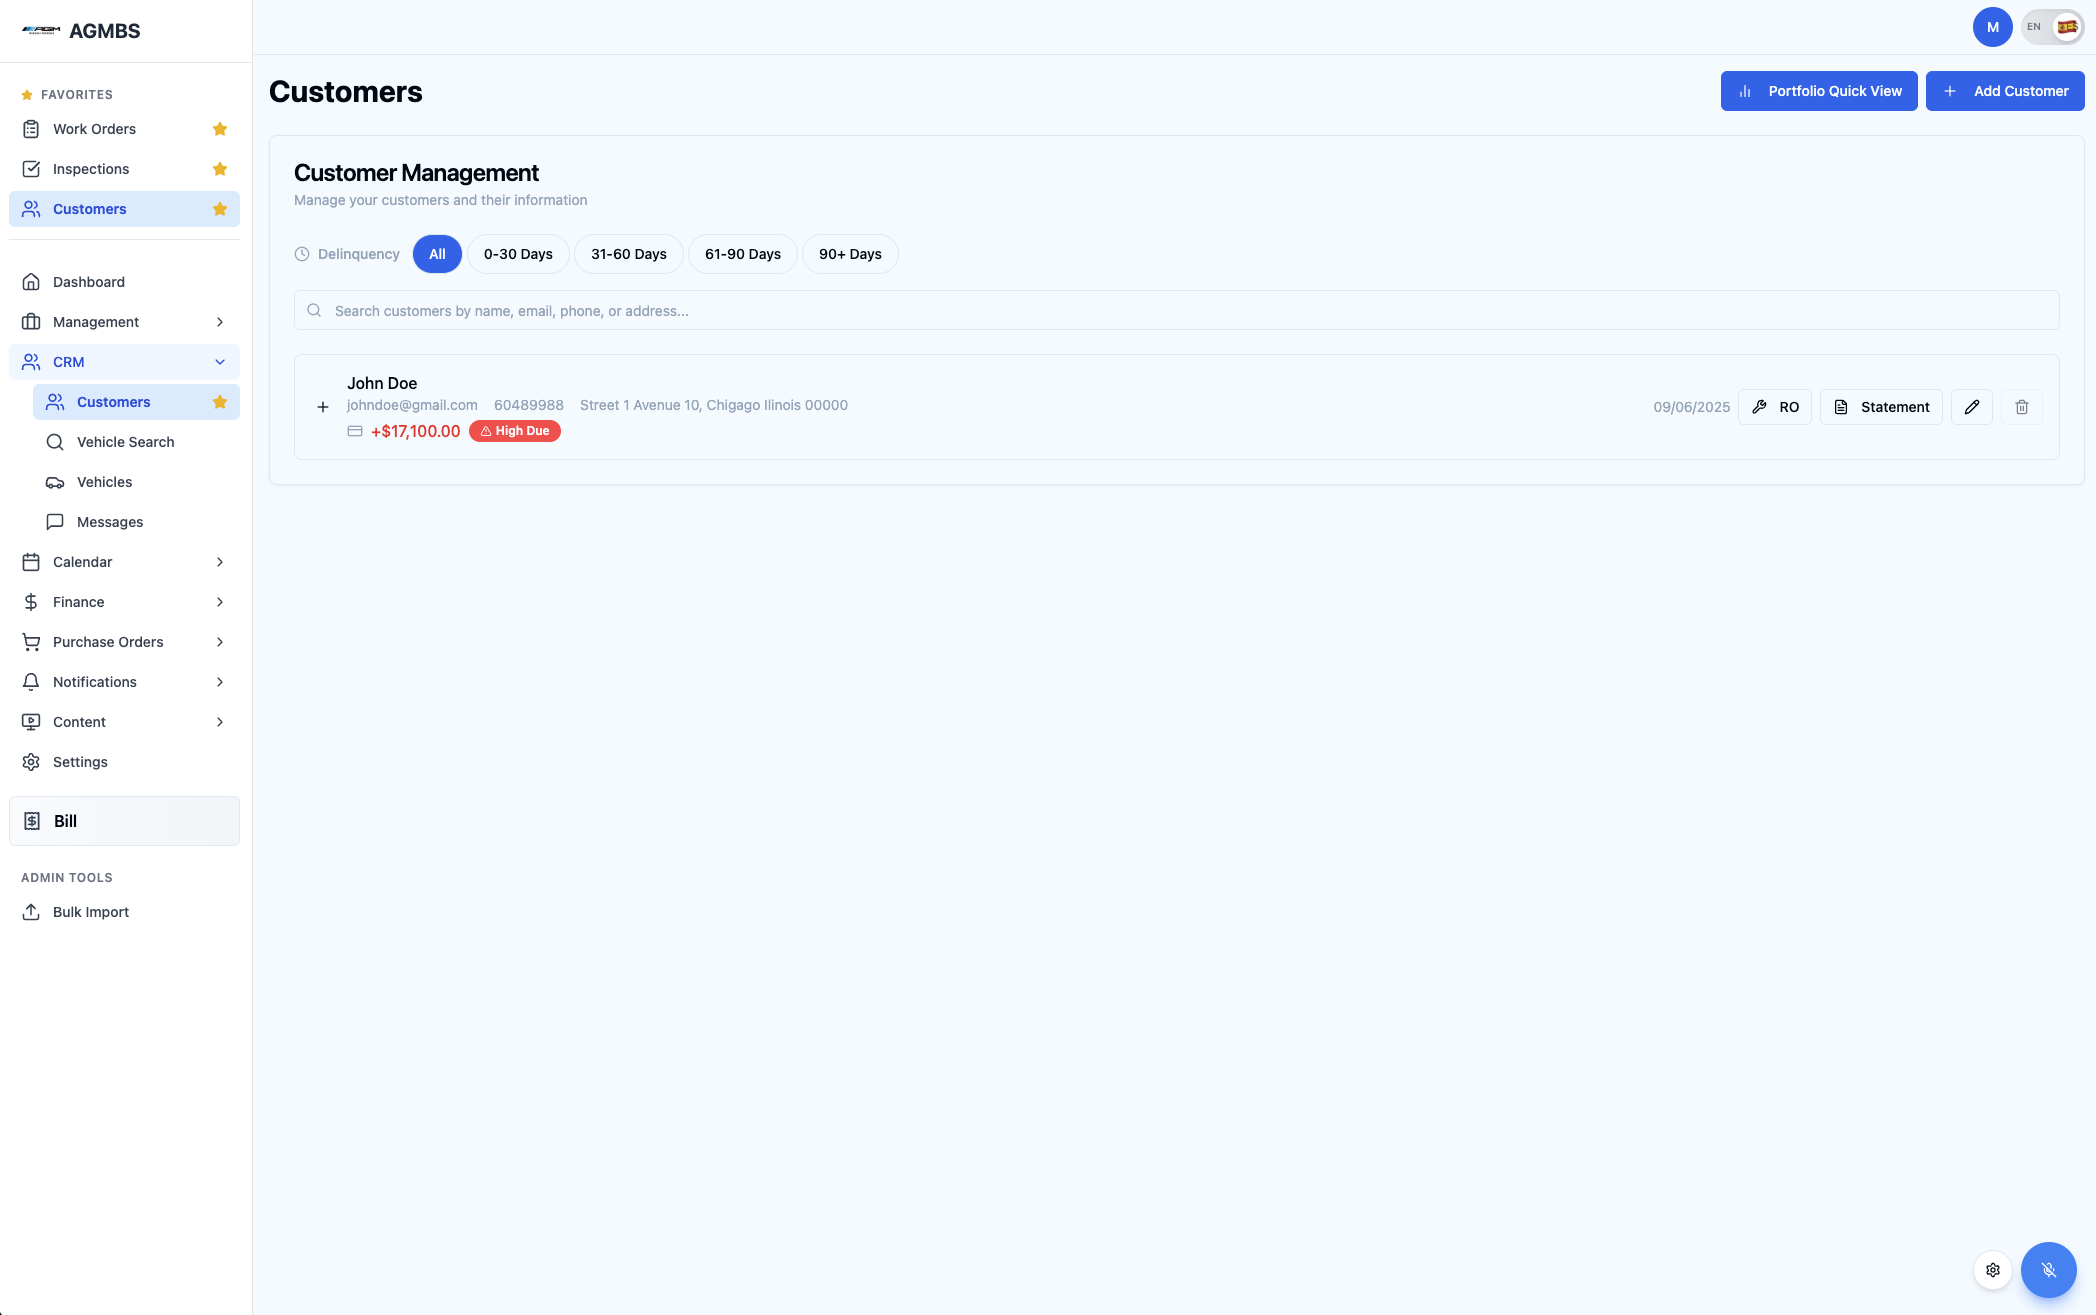Click the M user avatar
The image size is (2096, 1315).
click(1992, 27)
